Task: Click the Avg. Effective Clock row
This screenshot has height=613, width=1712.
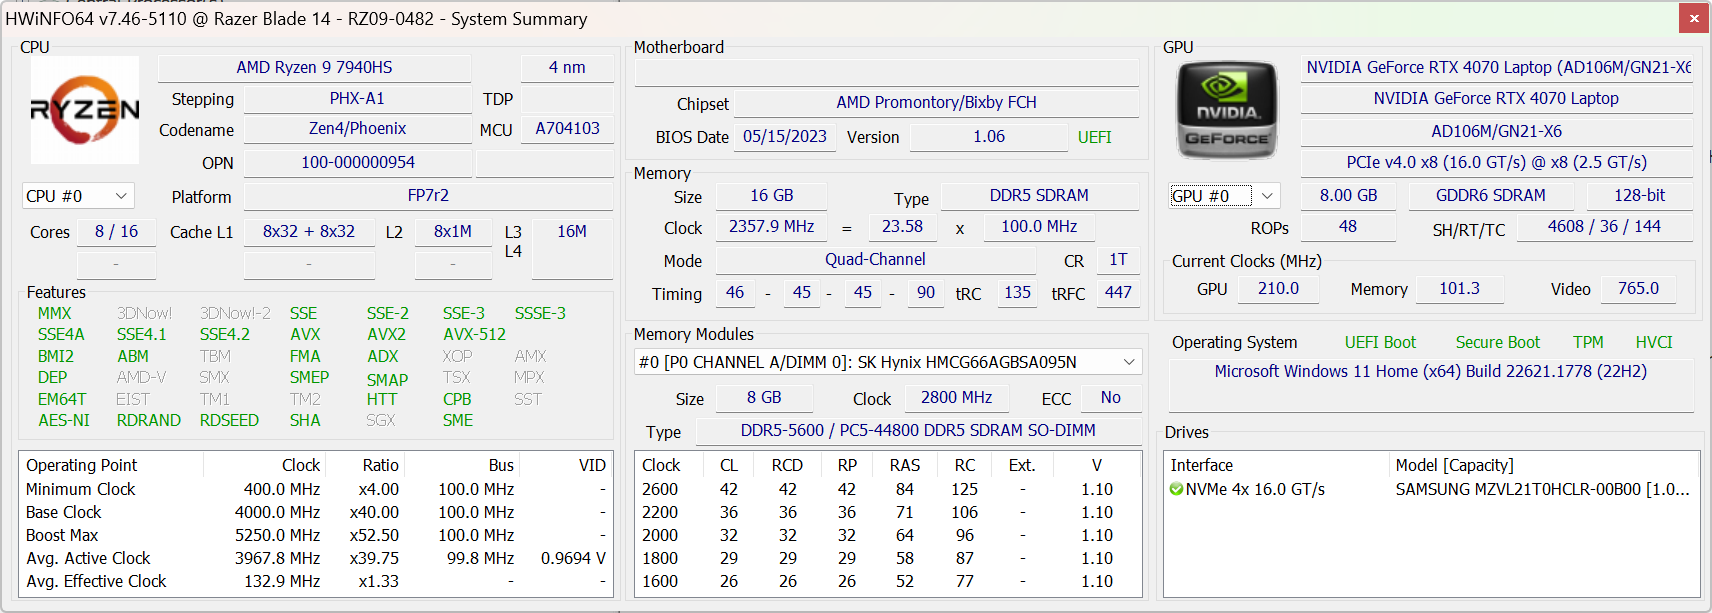Action: (315, 581)
